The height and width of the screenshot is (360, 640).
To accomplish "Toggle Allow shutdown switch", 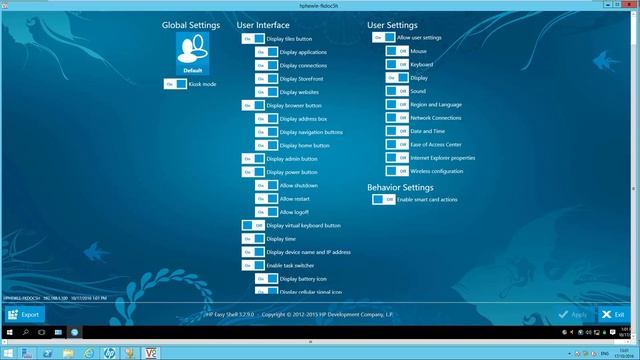I will coord(267,185).
